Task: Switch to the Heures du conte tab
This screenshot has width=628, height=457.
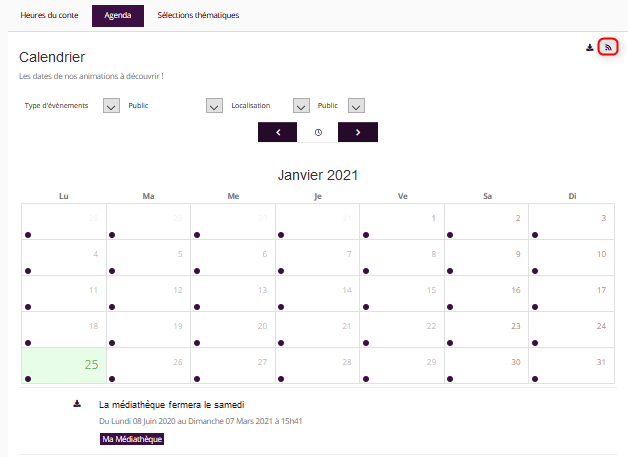Action: [x=49, y=16]
